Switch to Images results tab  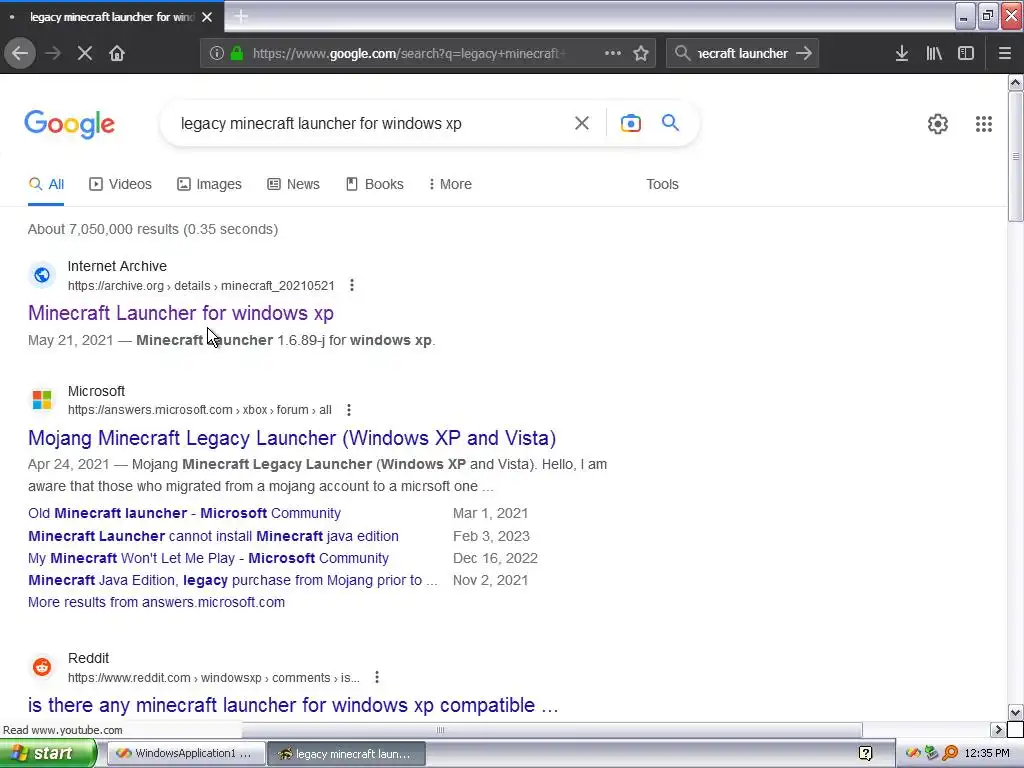(x=209, y=184)
